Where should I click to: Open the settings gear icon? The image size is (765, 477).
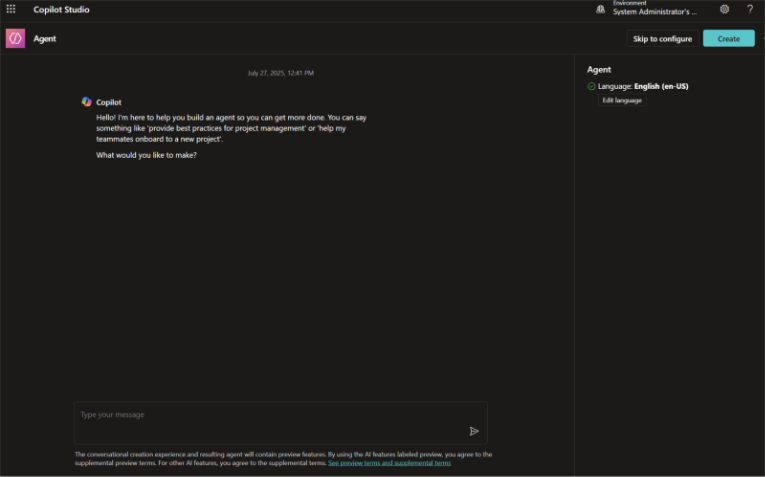click(x=725, y=9)
